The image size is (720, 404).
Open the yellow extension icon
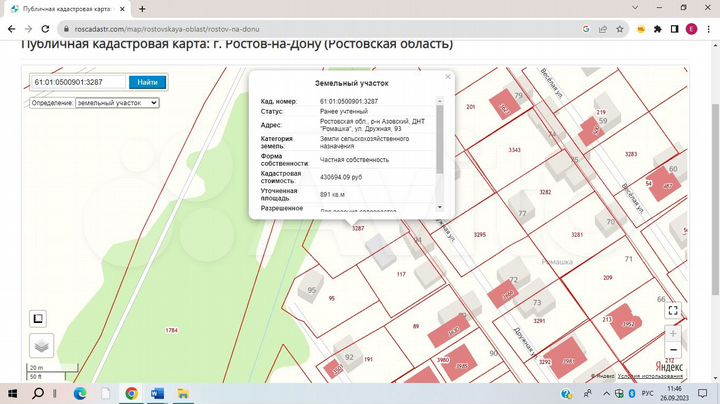[641, 29]
